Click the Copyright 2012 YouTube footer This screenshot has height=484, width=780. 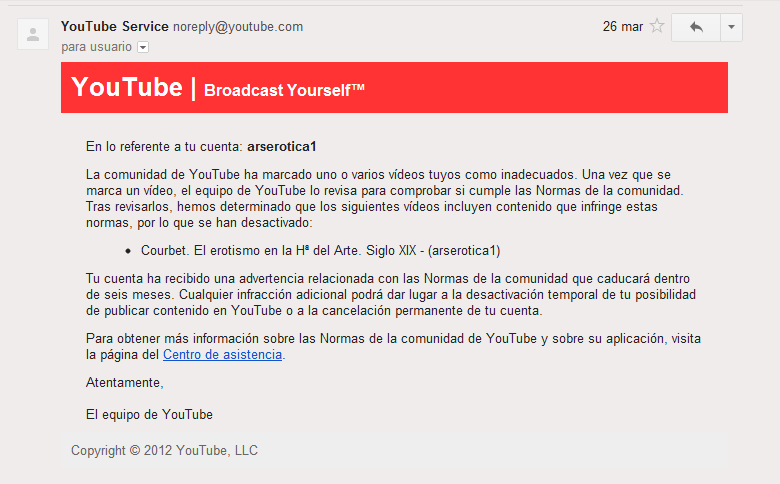(x=164, y=451)
